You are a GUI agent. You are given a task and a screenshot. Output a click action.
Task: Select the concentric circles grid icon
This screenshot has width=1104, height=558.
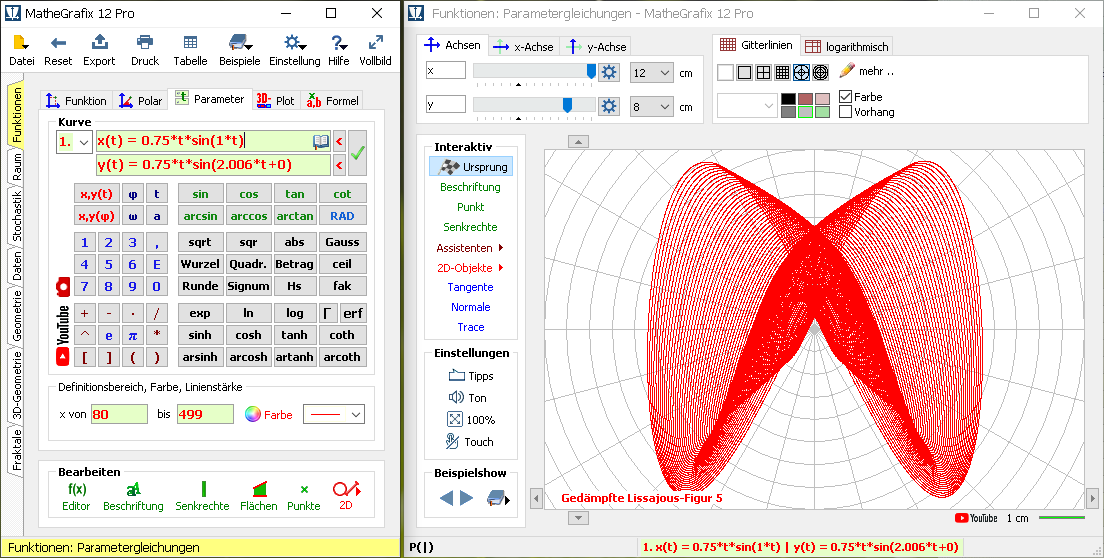point(820,72)
